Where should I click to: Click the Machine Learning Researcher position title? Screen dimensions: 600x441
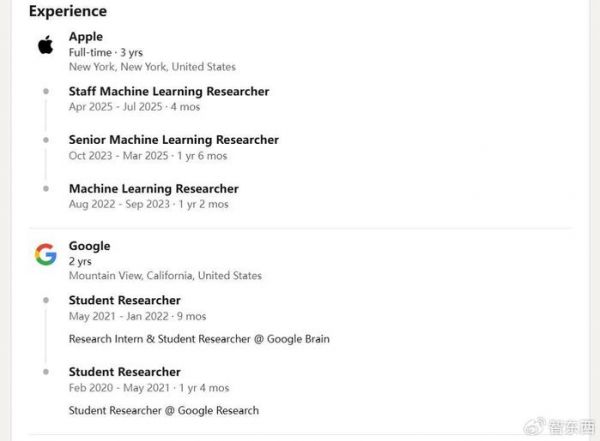tap(154, 188)
